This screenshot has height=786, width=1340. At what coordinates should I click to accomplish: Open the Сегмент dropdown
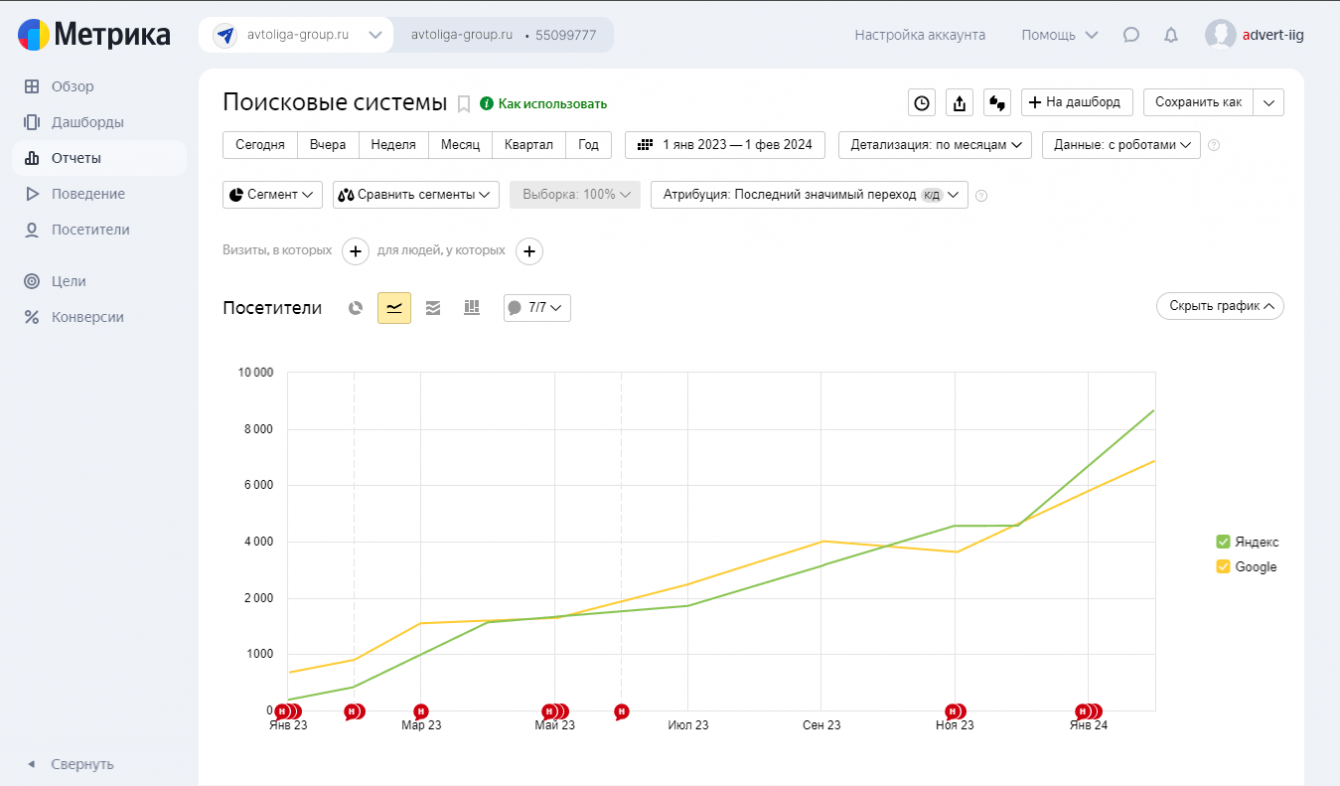tap(272, 194)
